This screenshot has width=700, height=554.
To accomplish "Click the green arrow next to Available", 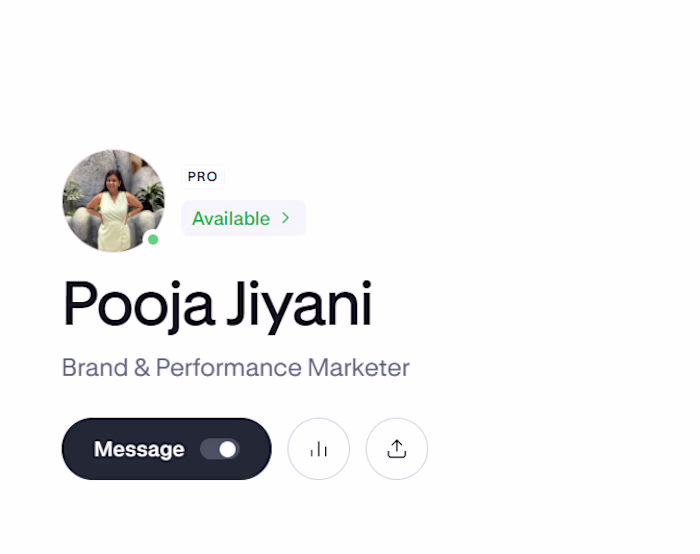I will (x=286, y=218).
